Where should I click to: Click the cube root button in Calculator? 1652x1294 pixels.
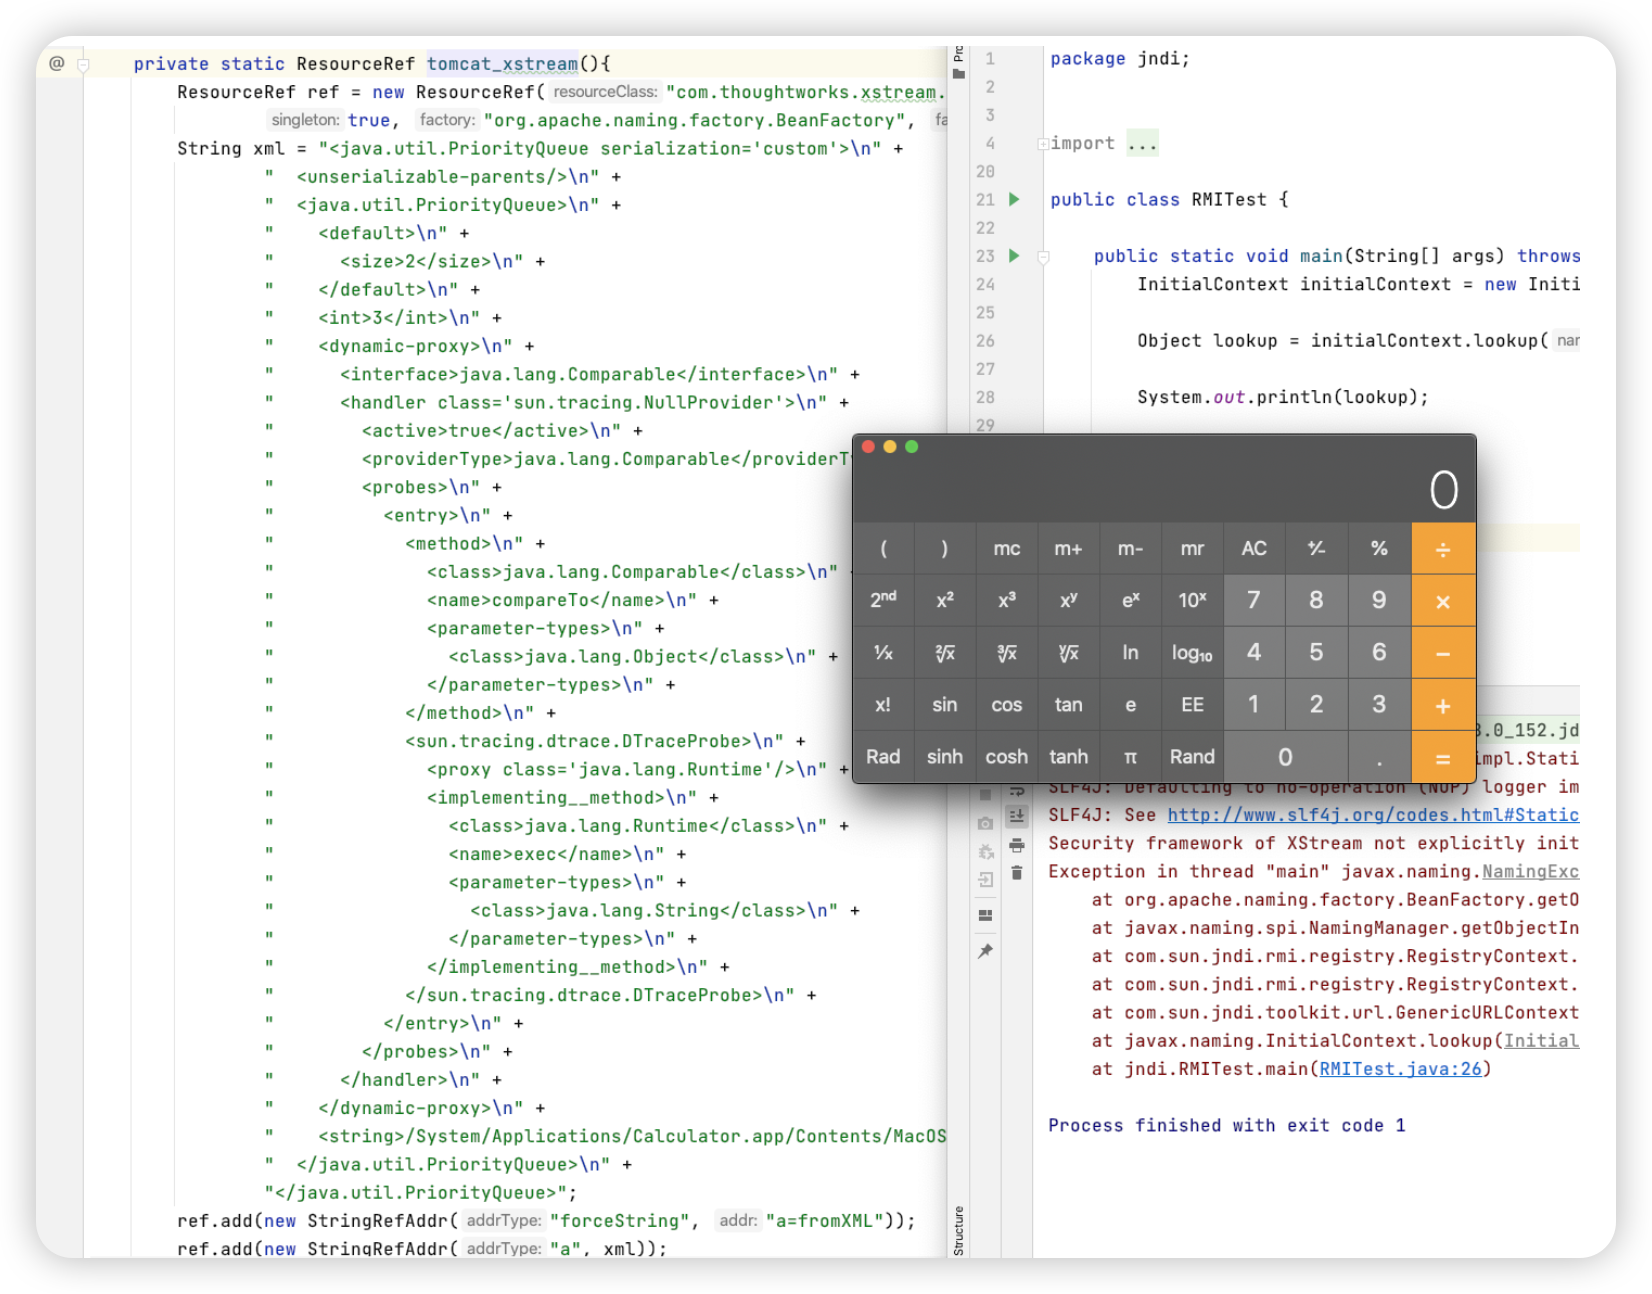coord(1007,653)
